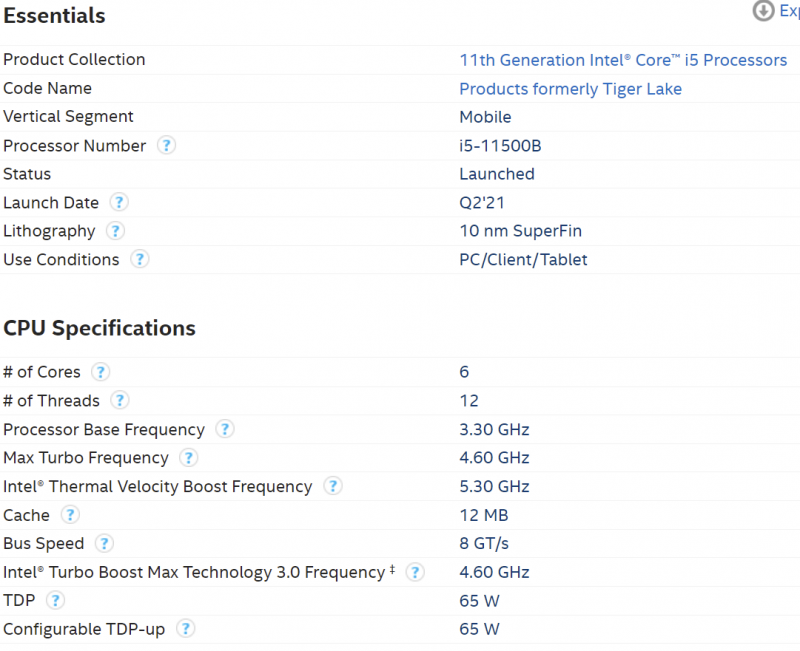Click help icon next to Processor Number
800x651 pixels.
pyautogui.click(x=166, y=145)
